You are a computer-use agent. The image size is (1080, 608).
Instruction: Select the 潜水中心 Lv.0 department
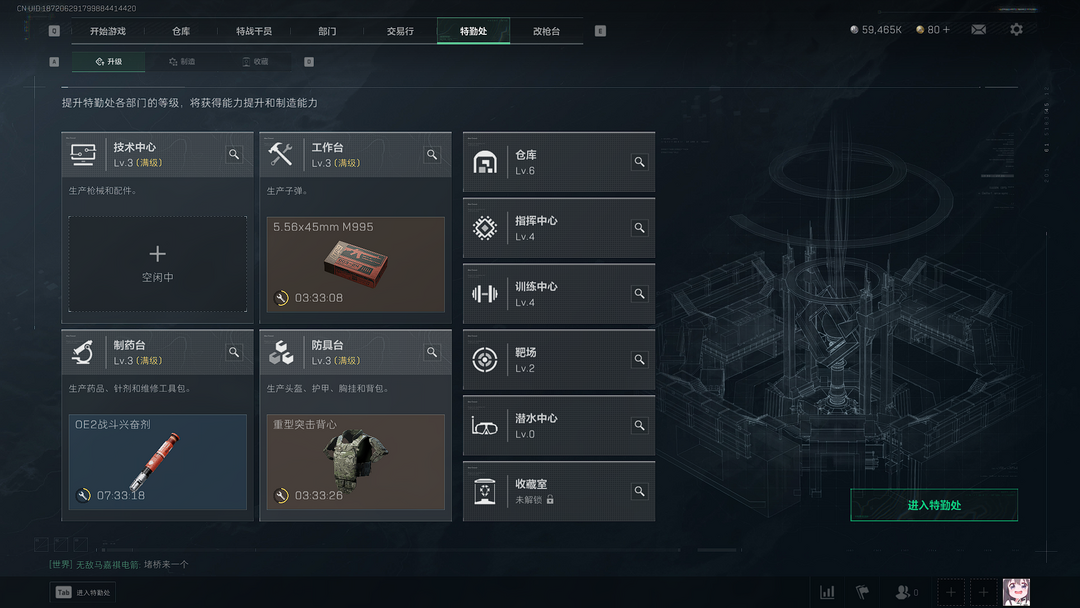click(x=559, y=426)
